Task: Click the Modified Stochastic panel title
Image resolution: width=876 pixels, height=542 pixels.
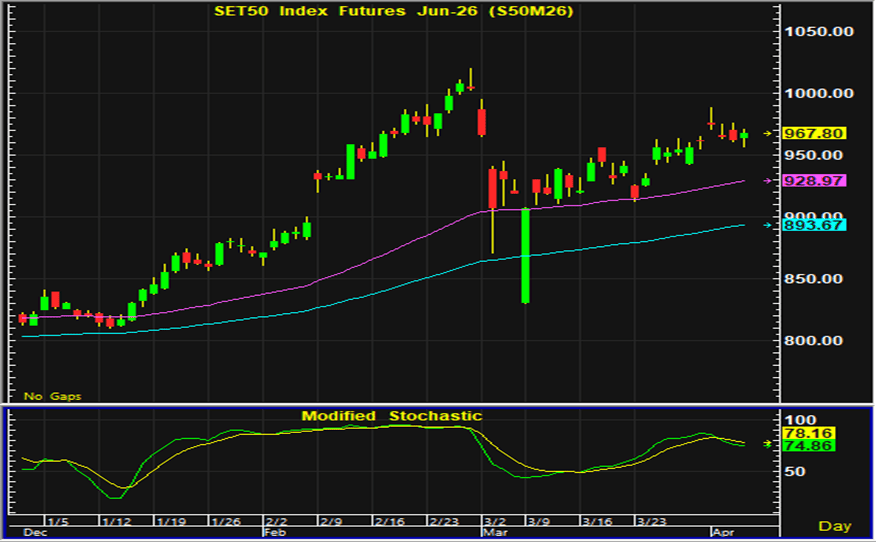Action: coord(392,416)
